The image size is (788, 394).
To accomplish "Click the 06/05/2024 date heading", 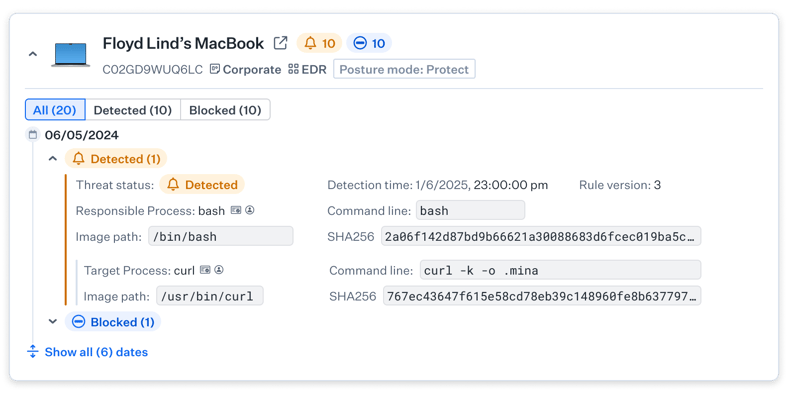I will (x=81, y=135).
